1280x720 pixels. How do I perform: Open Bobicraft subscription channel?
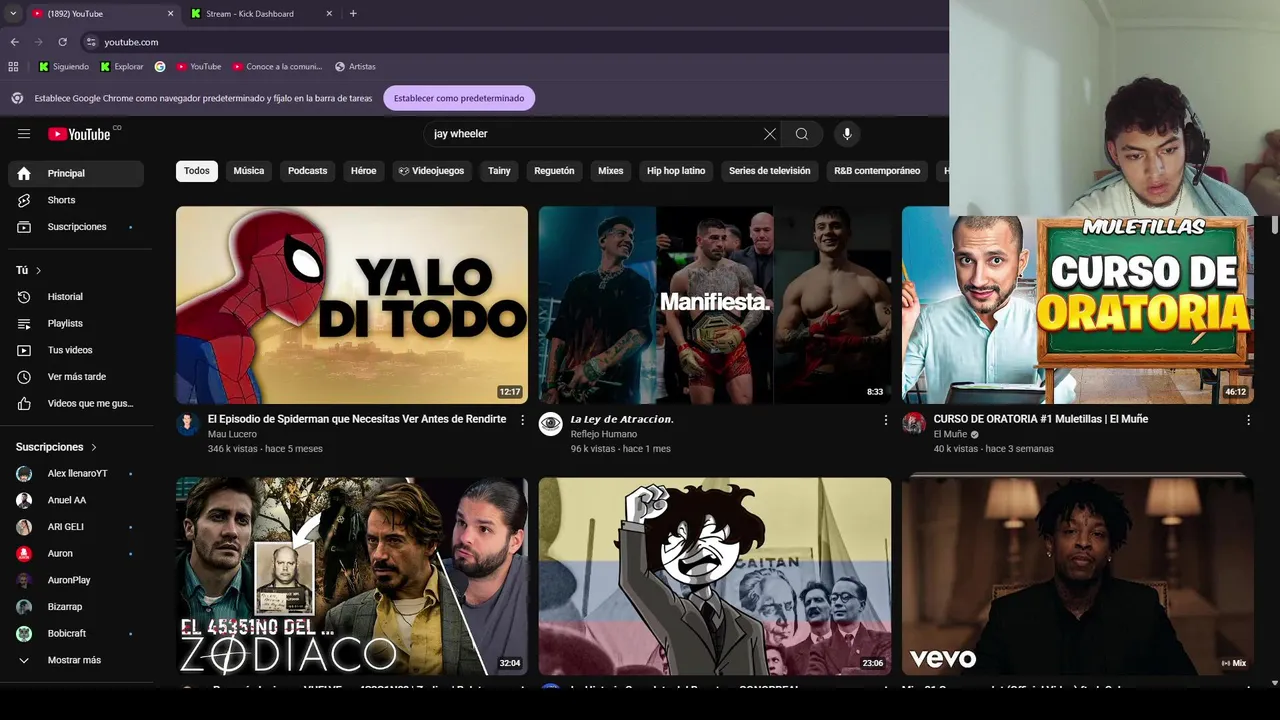[x=76, y=634]
